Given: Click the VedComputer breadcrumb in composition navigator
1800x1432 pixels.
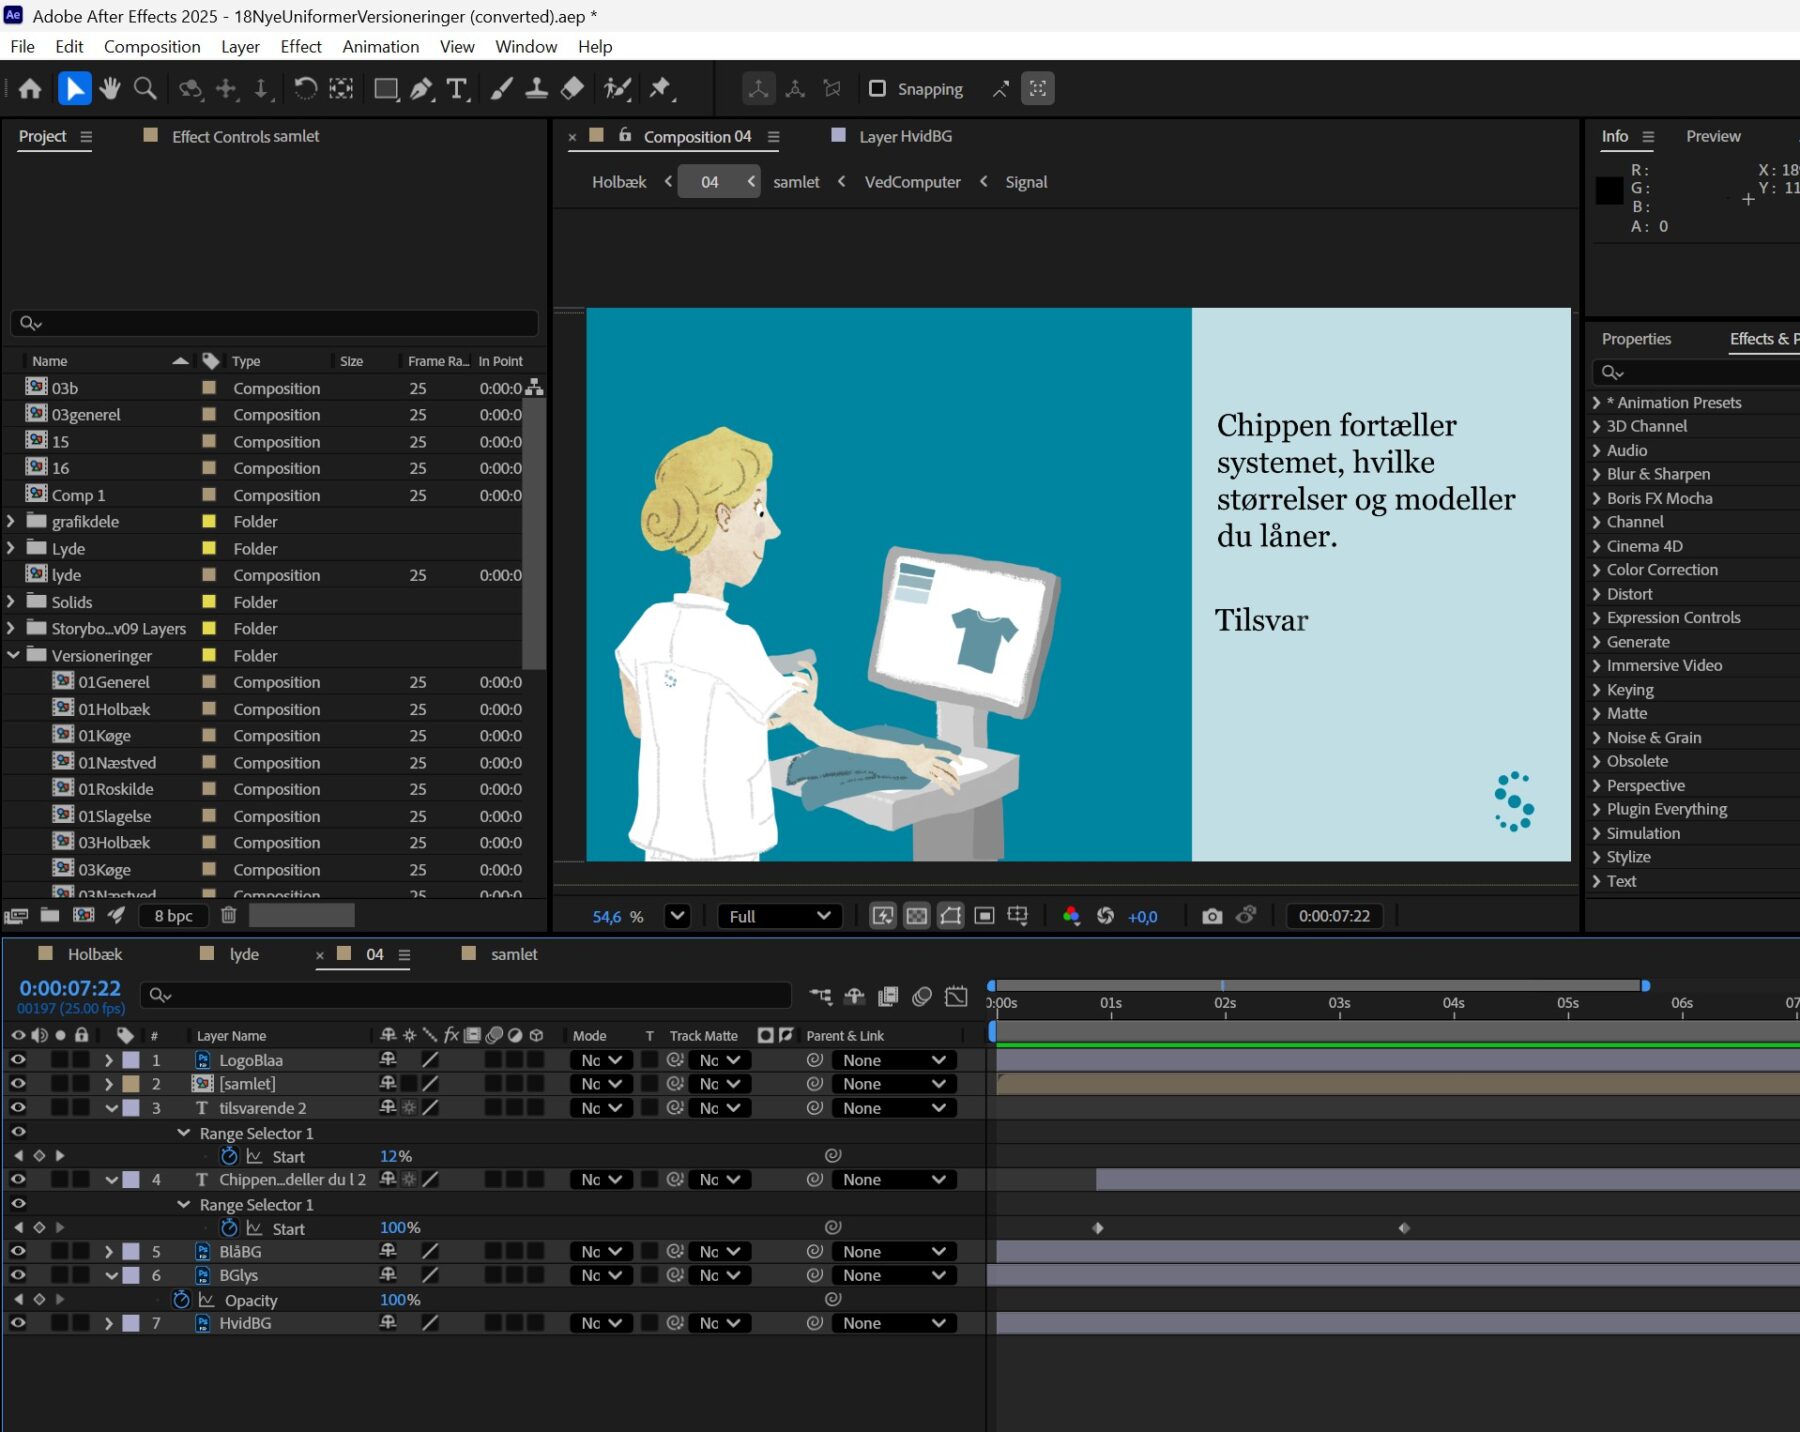Looking at the screenshot, I should [912, 182].
